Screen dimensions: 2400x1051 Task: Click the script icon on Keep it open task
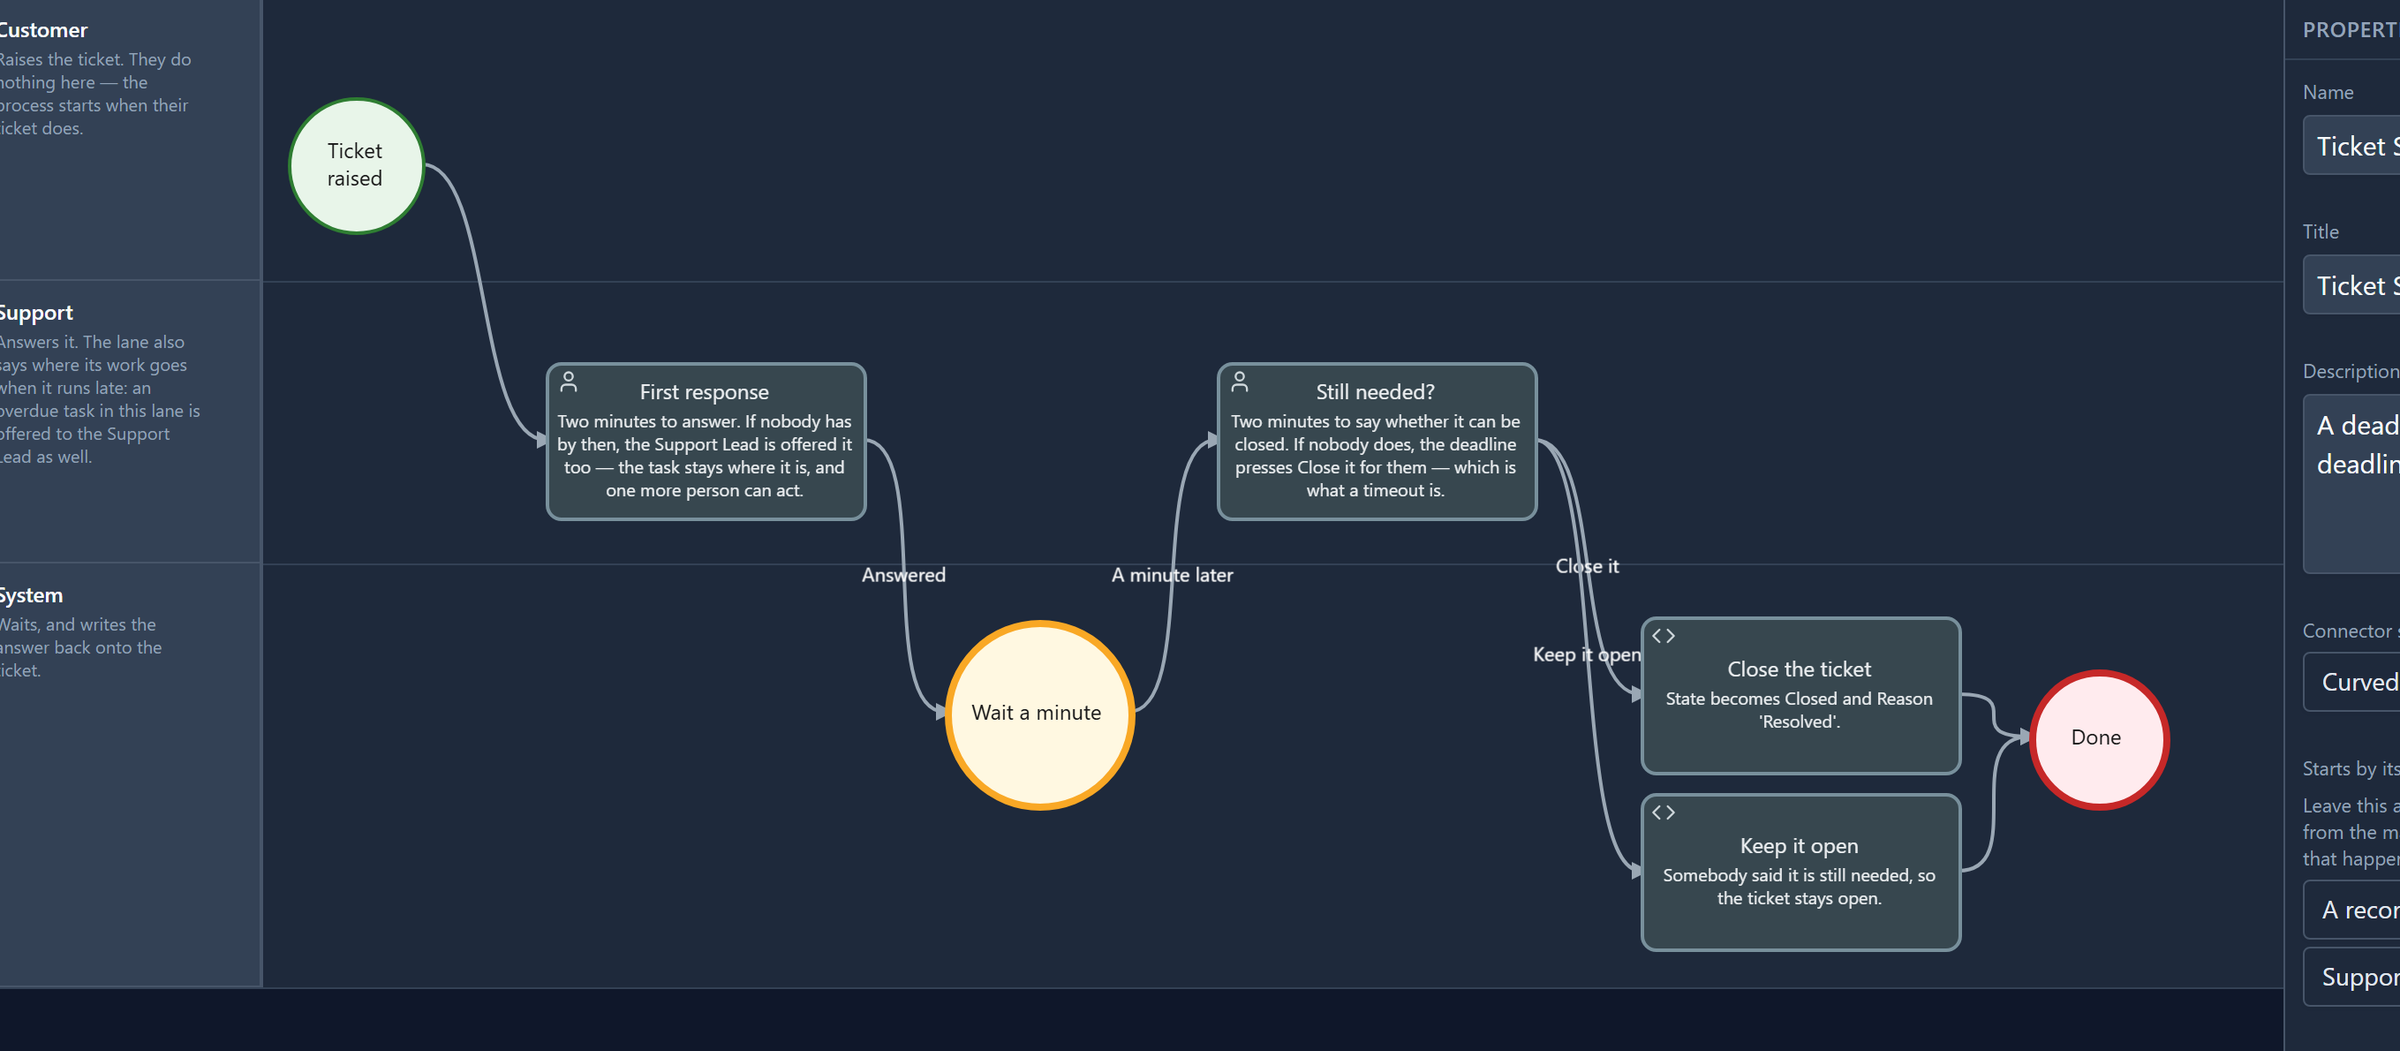pyautogui.click(x=1663, y=813)
